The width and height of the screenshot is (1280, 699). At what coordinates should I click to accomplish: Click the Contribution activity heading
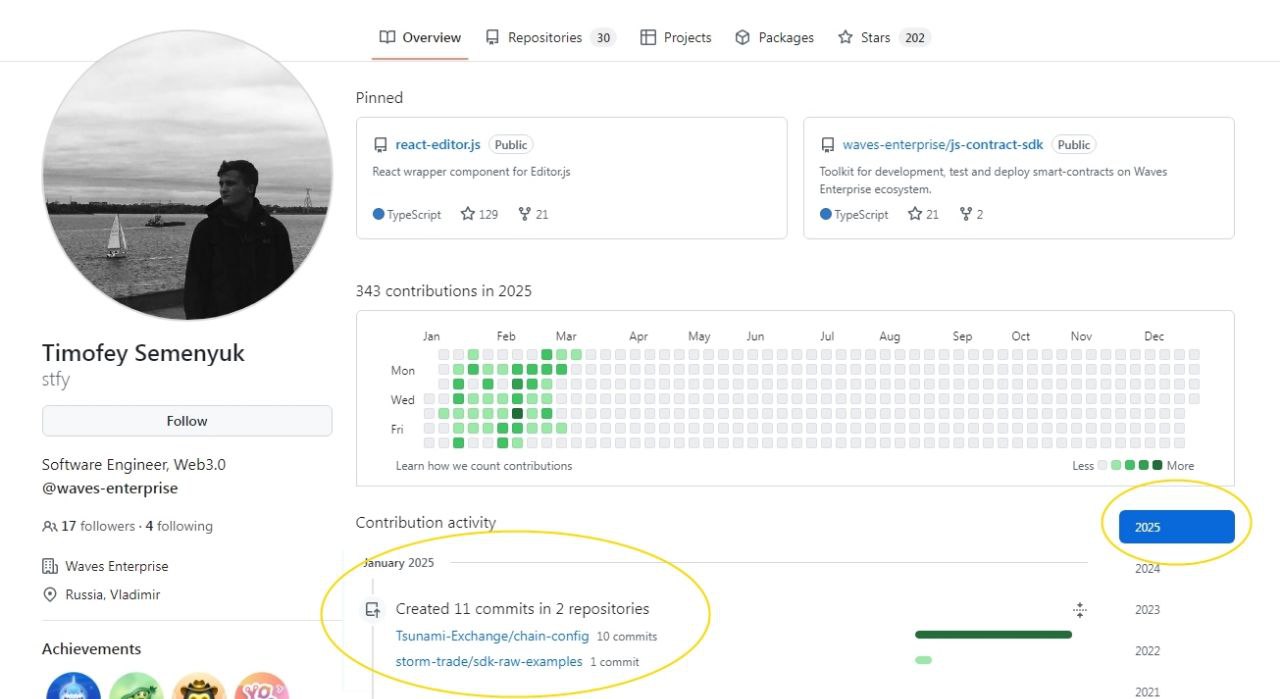pos(426,523)
